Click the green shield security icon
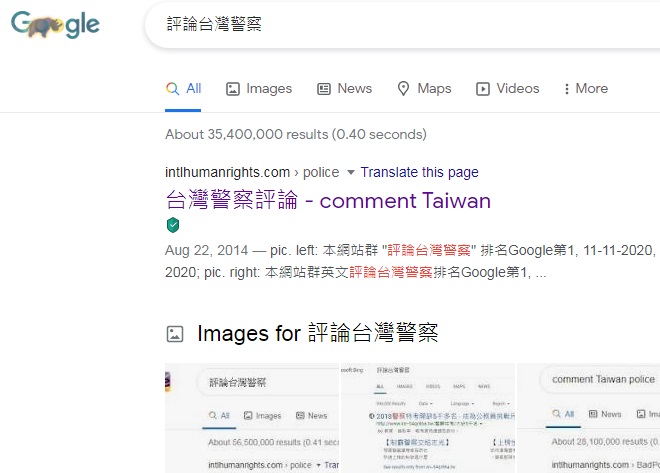660x473 pixels. 172,225
